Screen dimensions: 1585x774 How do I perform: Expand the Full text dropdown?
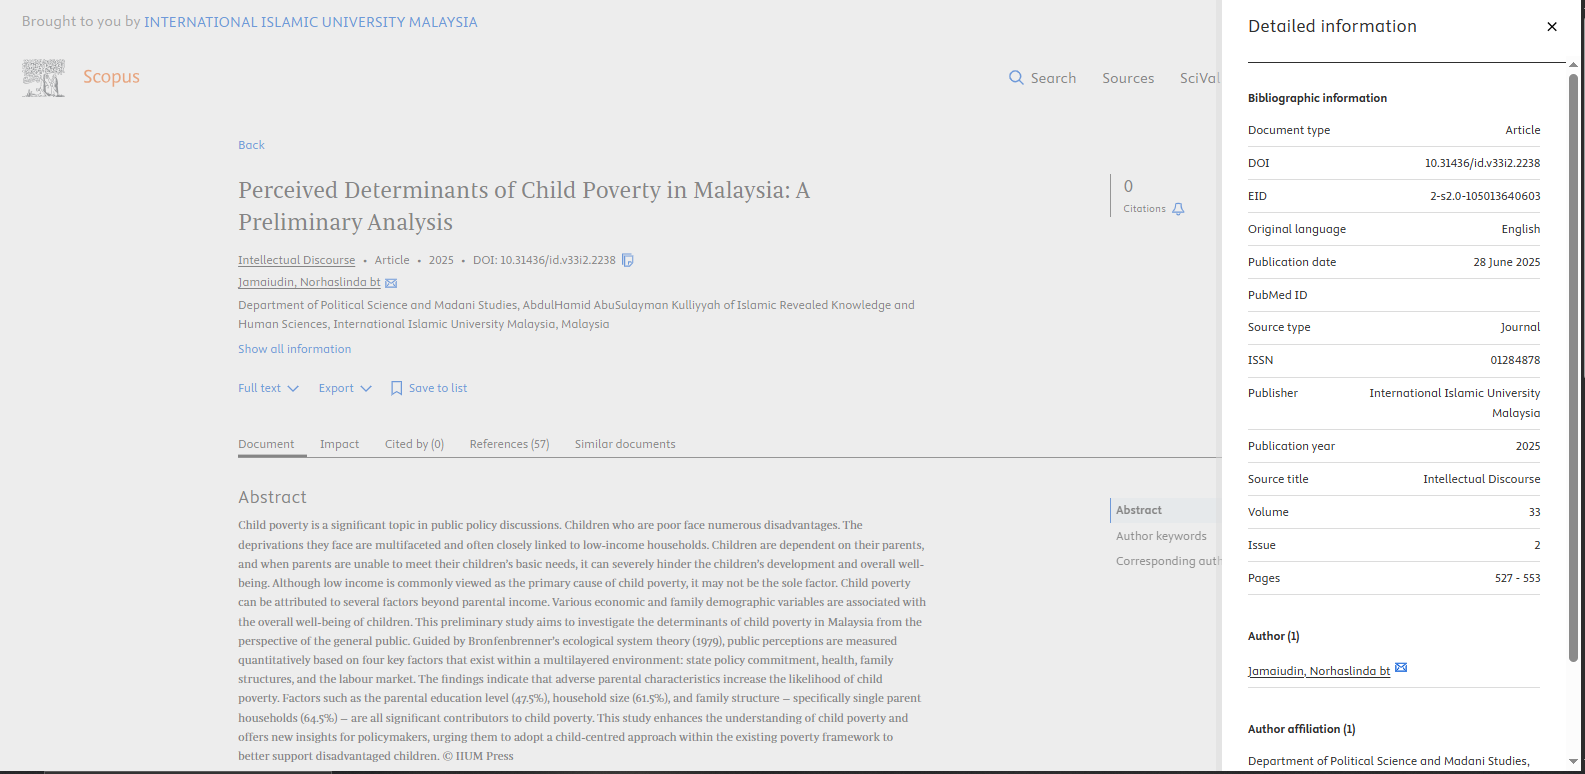coord(268,388)
